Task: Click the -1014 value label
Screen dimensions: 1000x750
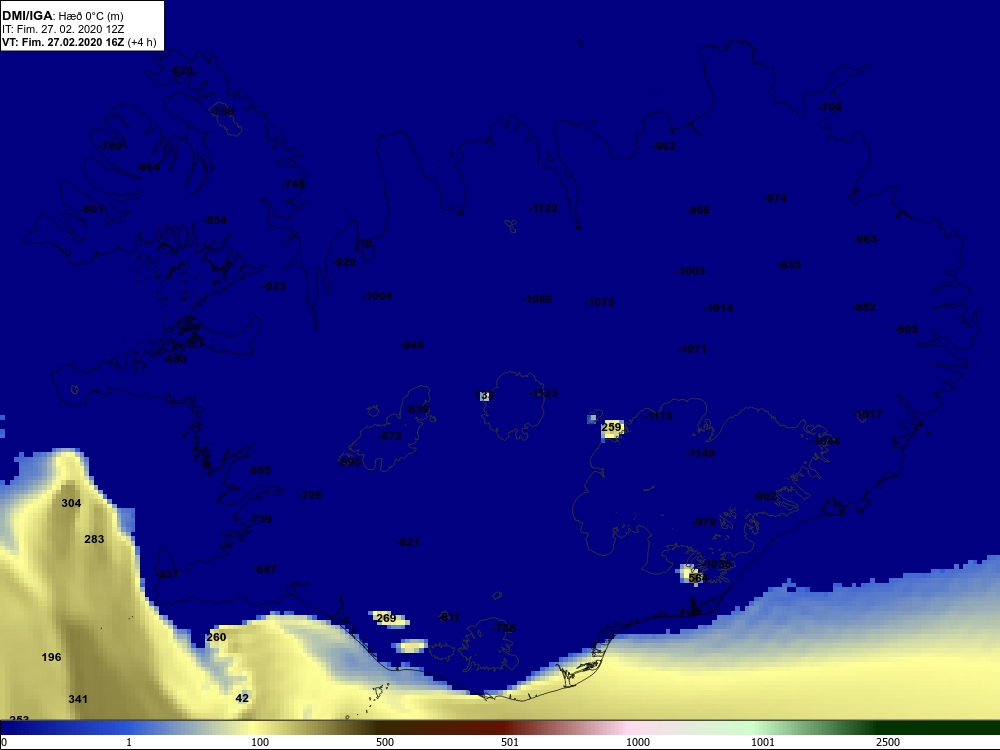Action: click(719, 308)
